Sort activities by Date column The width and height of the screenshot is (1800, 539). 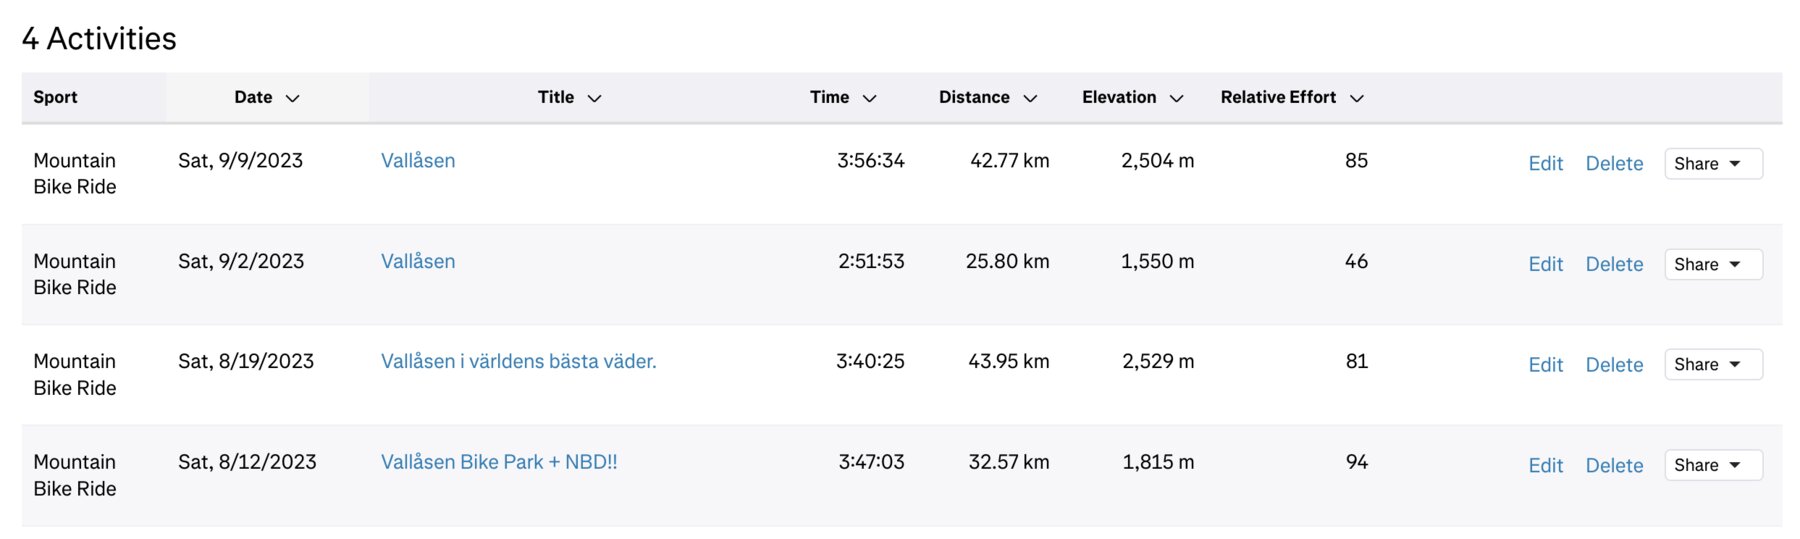tap(266, 97)
